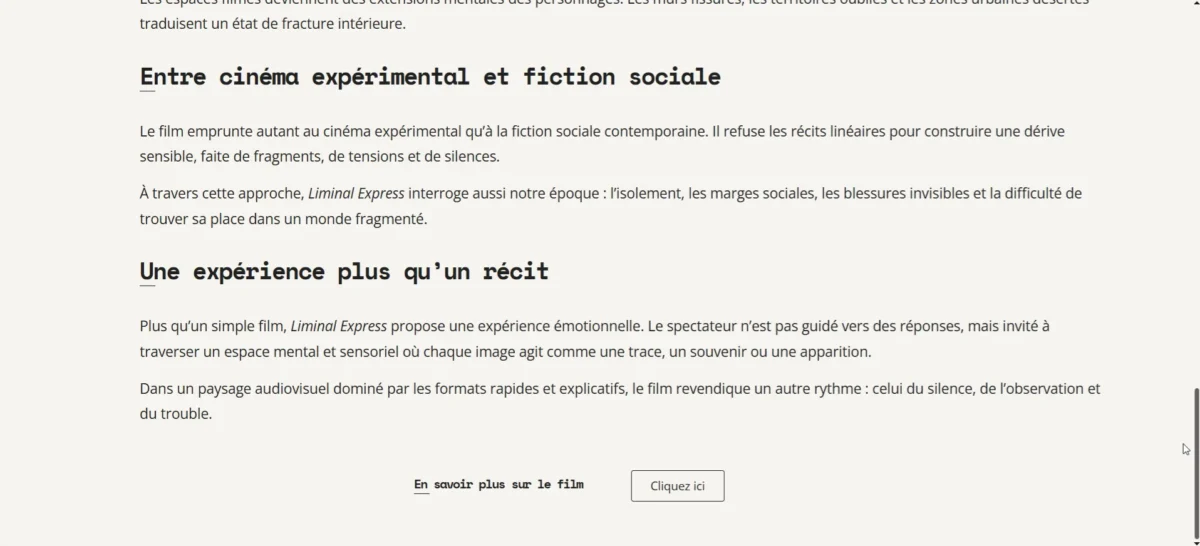The width and height of the screenshot is (1200, 546).
Task: Click heading "Entre cinéma expérimental et fiction sociale"
Action: point(430,77)
